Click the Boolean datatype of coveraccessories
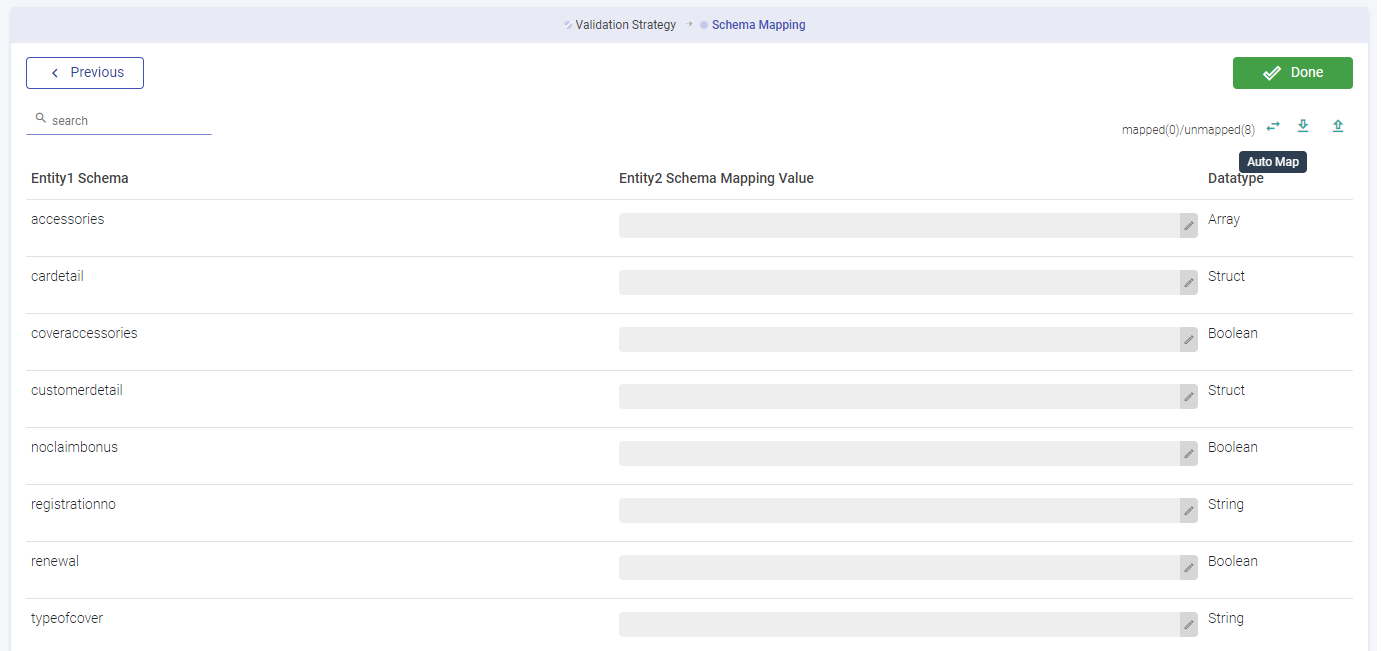 [x=1233, y=333]
